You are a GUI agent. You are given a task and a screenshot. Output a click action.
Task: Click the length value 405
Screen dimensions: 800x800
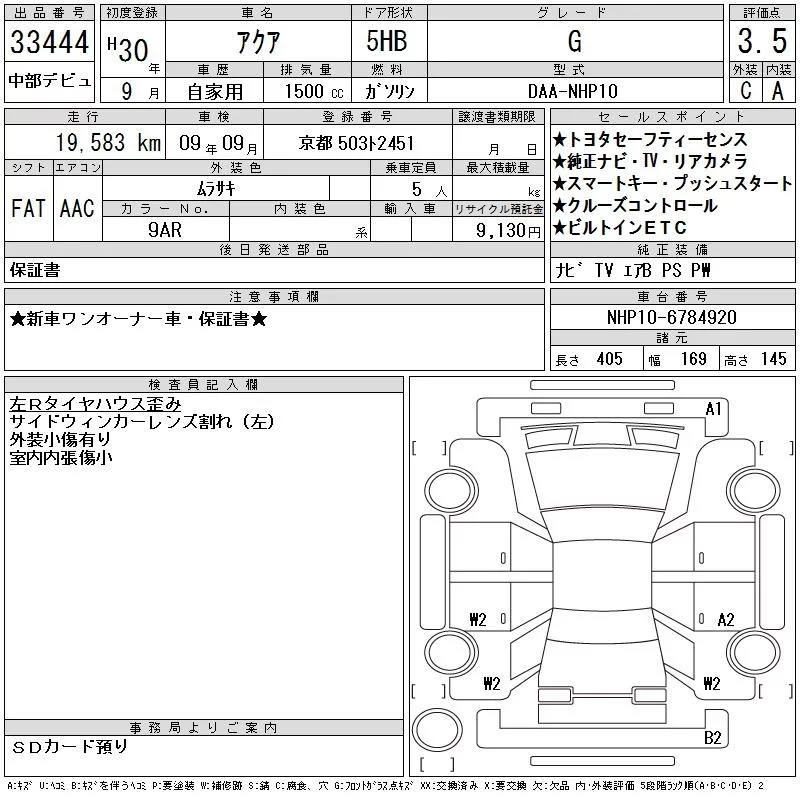[x=609, y=359]
